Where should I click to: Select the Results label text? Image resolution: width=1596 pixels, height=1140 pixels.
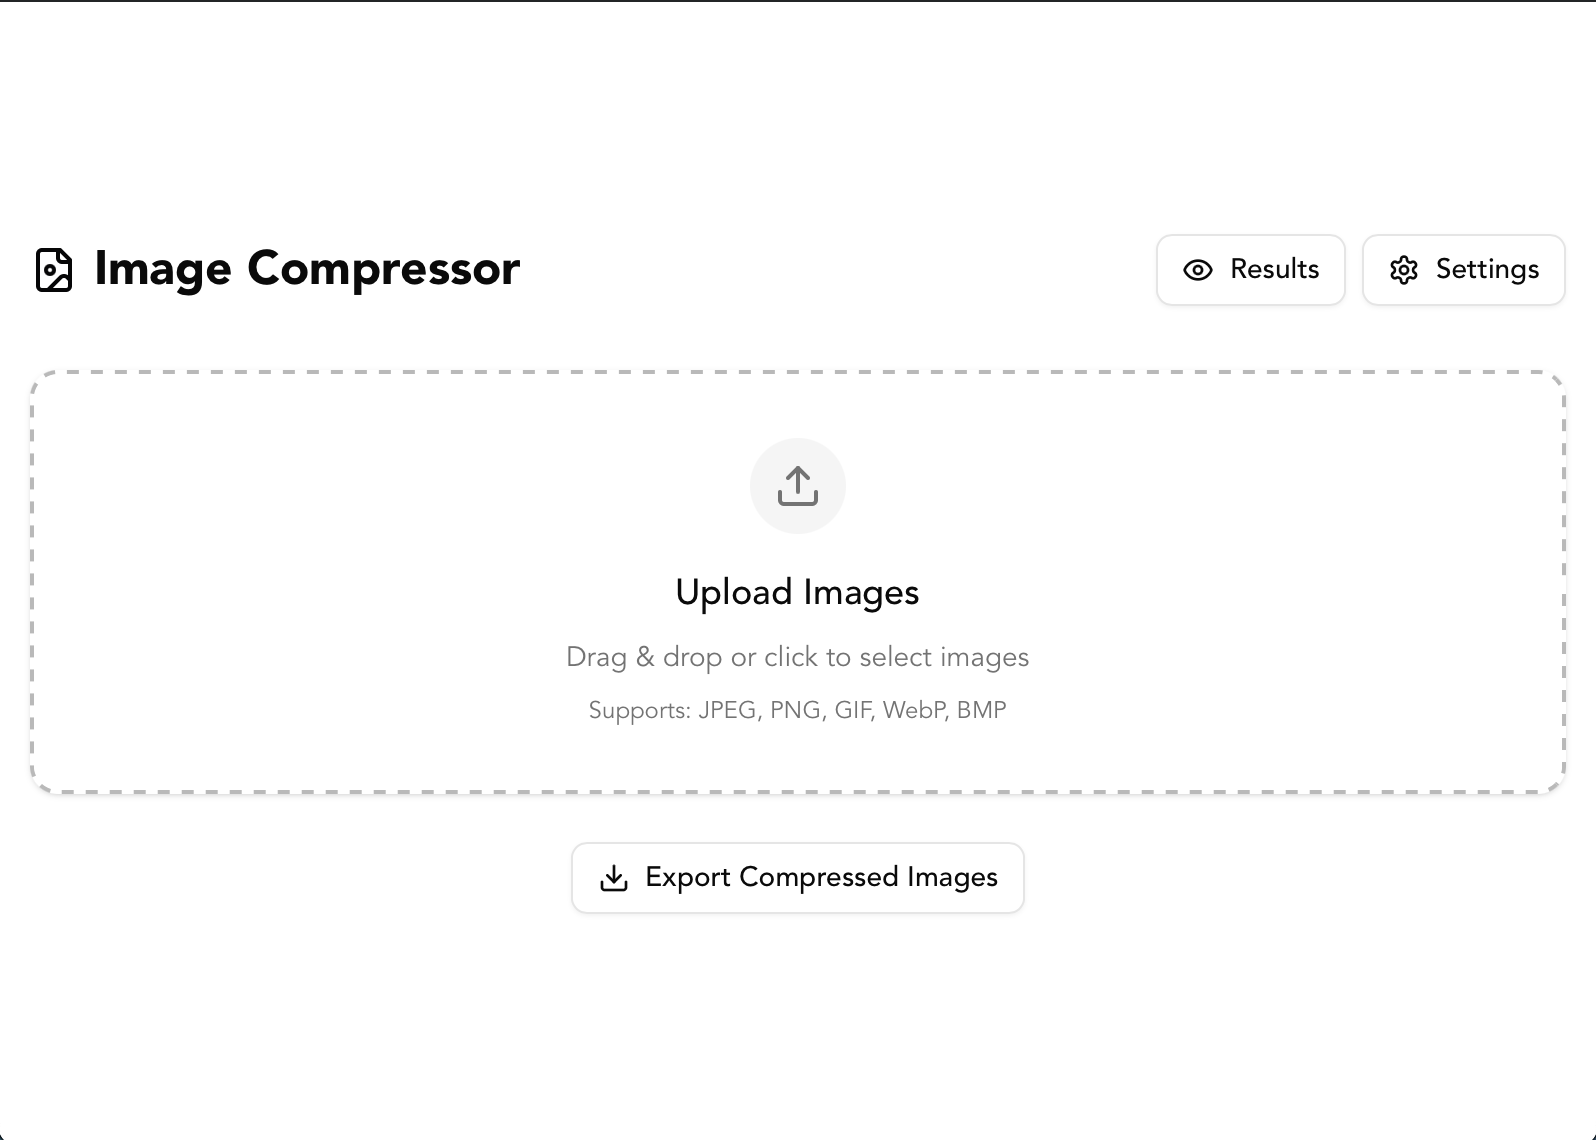(1275, 269)
